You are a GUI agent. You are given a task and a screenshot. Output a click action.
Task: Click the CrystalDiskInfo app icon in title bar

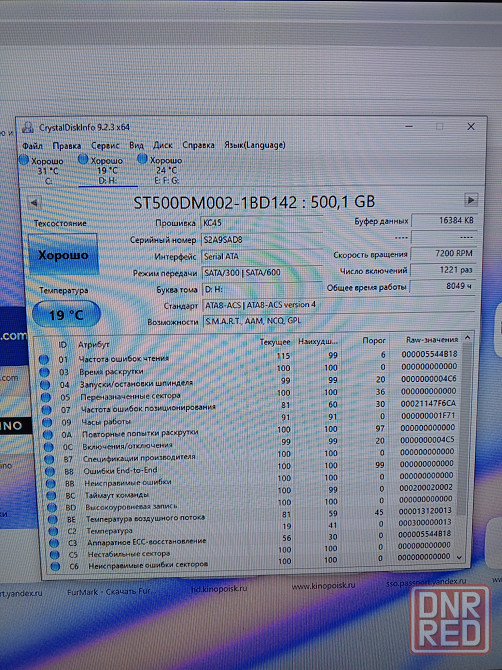(28, 127)
